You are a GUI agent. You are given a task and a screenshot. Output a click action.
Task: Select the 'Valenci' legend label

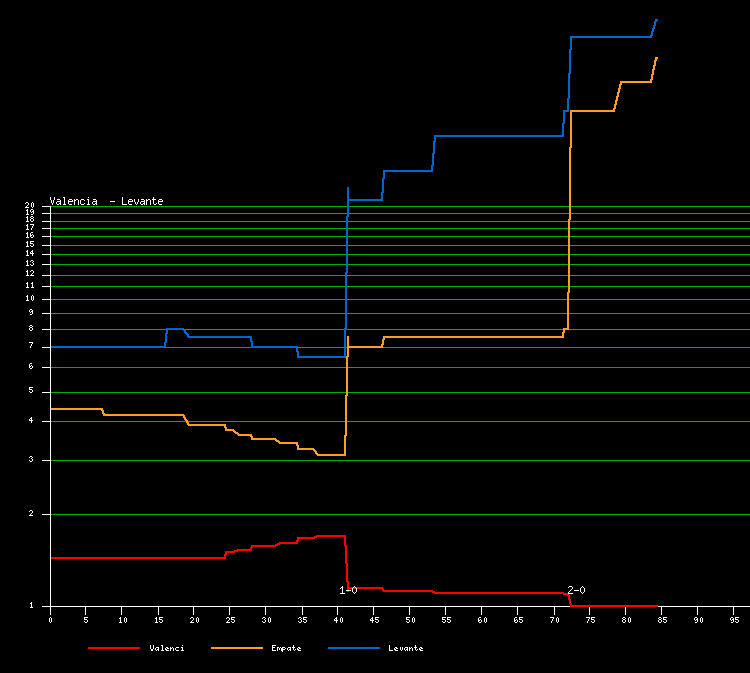pyautogui.click(x=167, y=648)
